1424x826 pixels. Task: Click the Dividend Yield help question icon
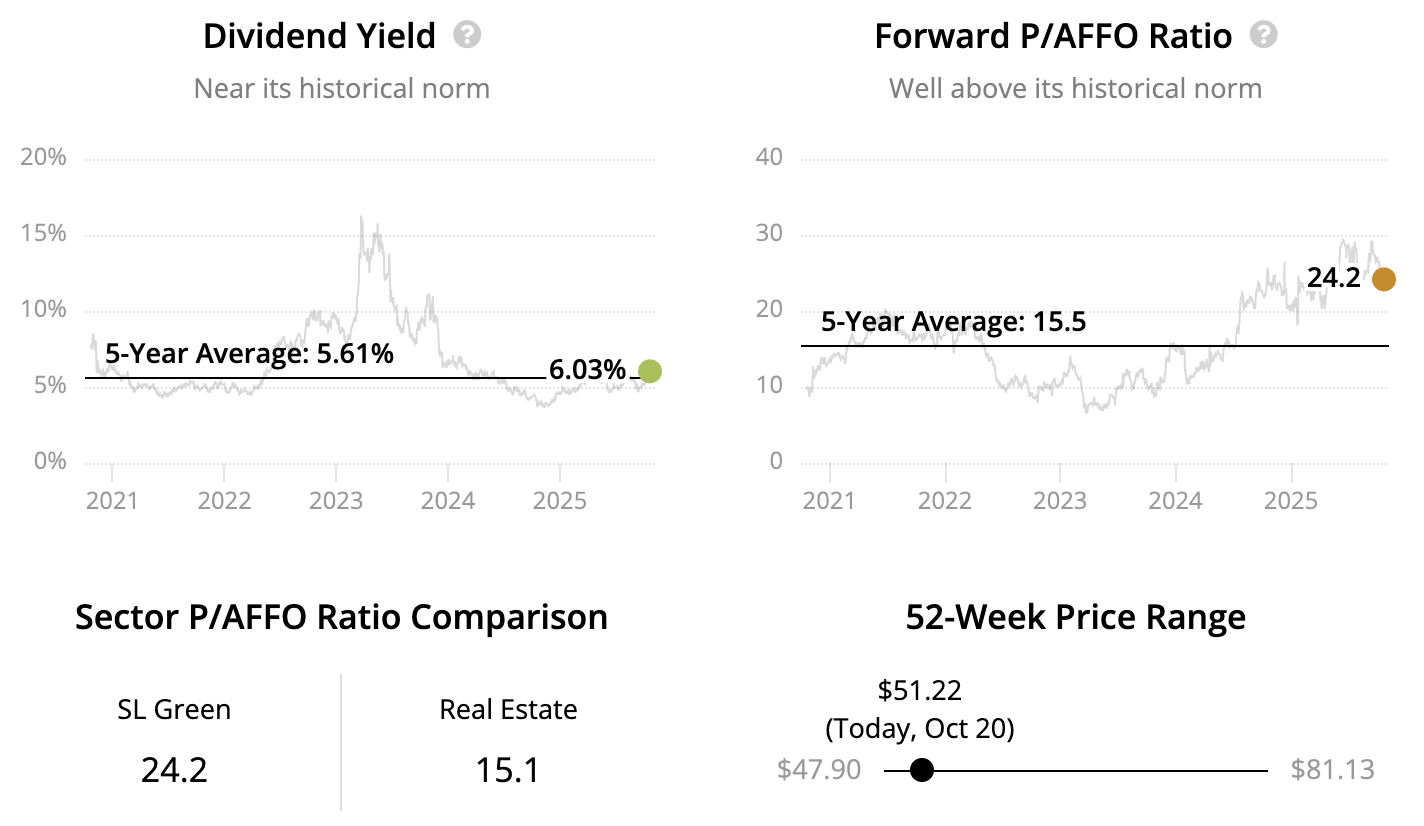coord(467,36)
